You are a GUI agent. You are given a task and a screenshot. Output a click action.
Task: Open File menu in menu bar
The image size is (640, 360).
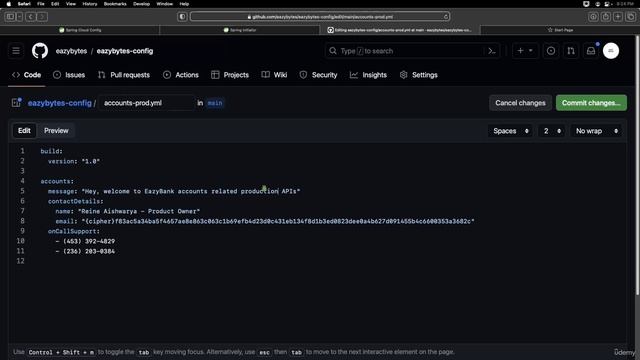click(41, 4)
